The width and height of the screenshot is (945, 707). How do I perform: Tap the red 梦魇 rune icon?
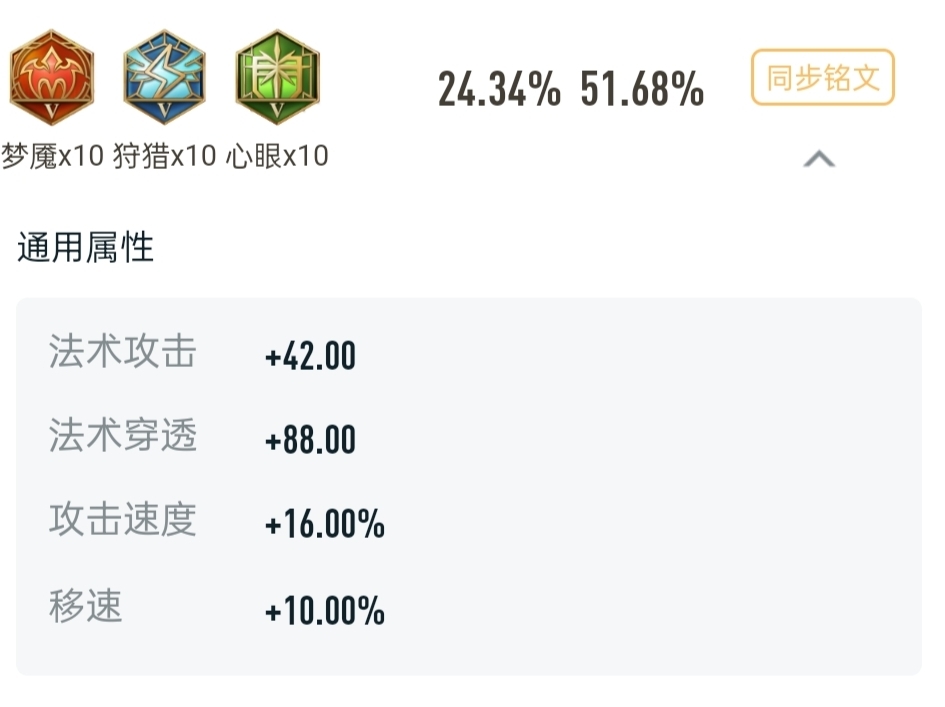point(52,77)
